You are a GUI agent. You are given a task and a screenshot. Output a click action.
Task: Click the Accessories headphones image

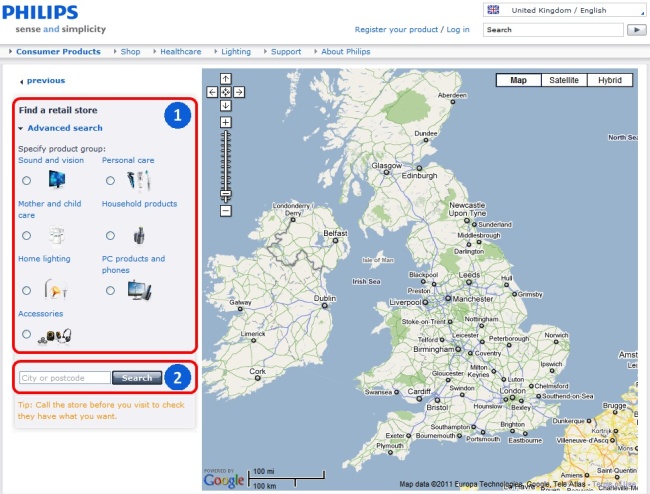[x=55, y=337]
